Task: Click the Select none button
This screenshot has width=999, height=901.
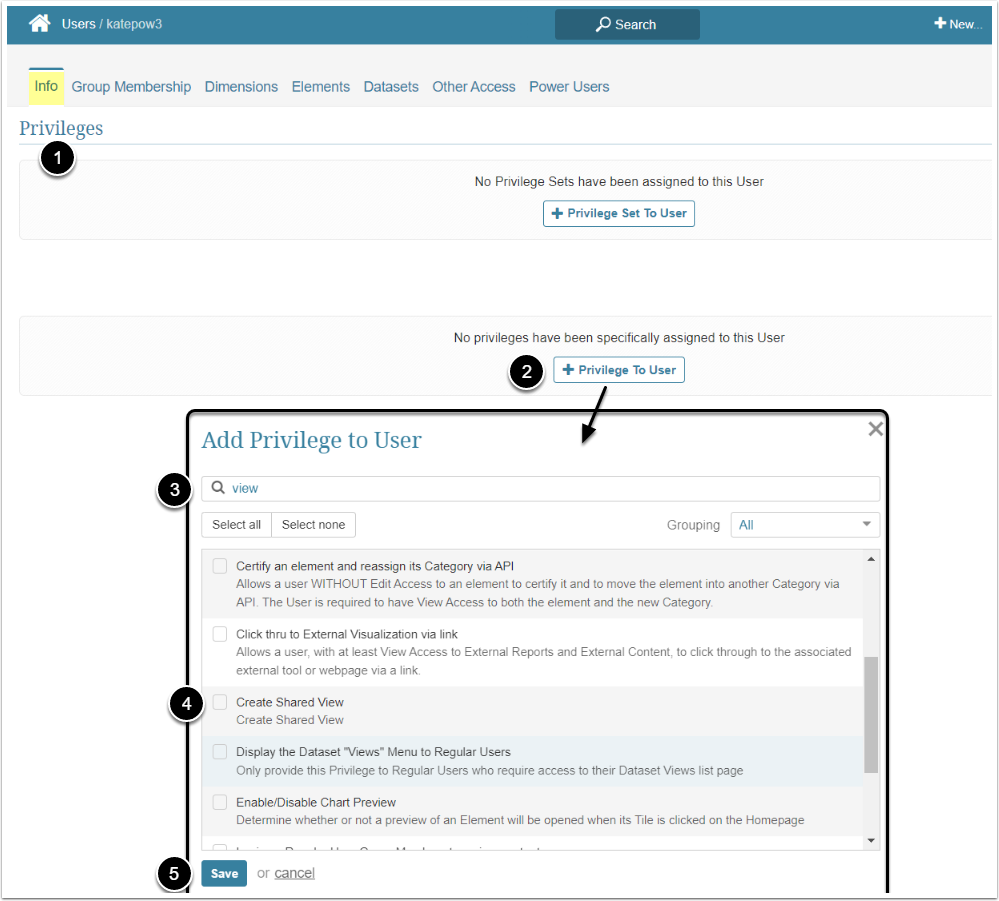Action: [x=313, y=524]
